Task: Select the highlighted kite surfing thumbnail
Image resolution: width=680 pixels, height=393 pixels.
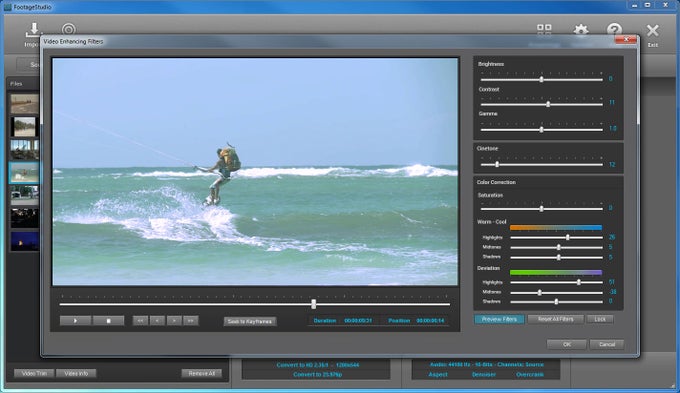Action: coord(24,173)
